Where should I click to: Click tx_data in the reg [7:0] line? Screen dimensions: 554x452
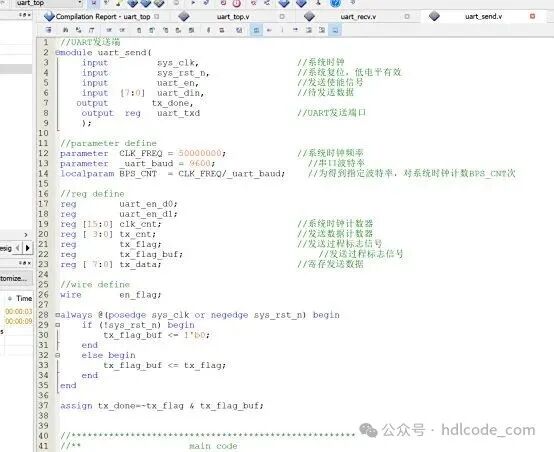(x=138, y=264)
